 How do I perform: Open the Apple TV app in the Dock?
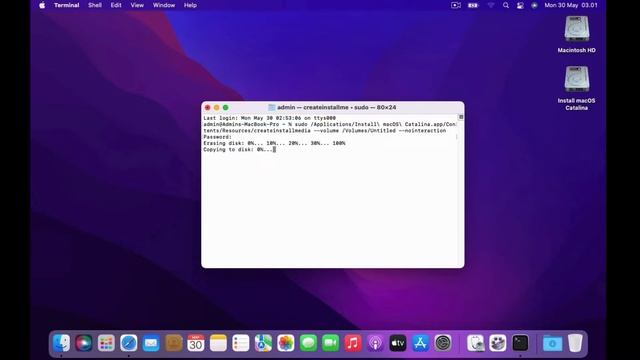click(398, 343)
